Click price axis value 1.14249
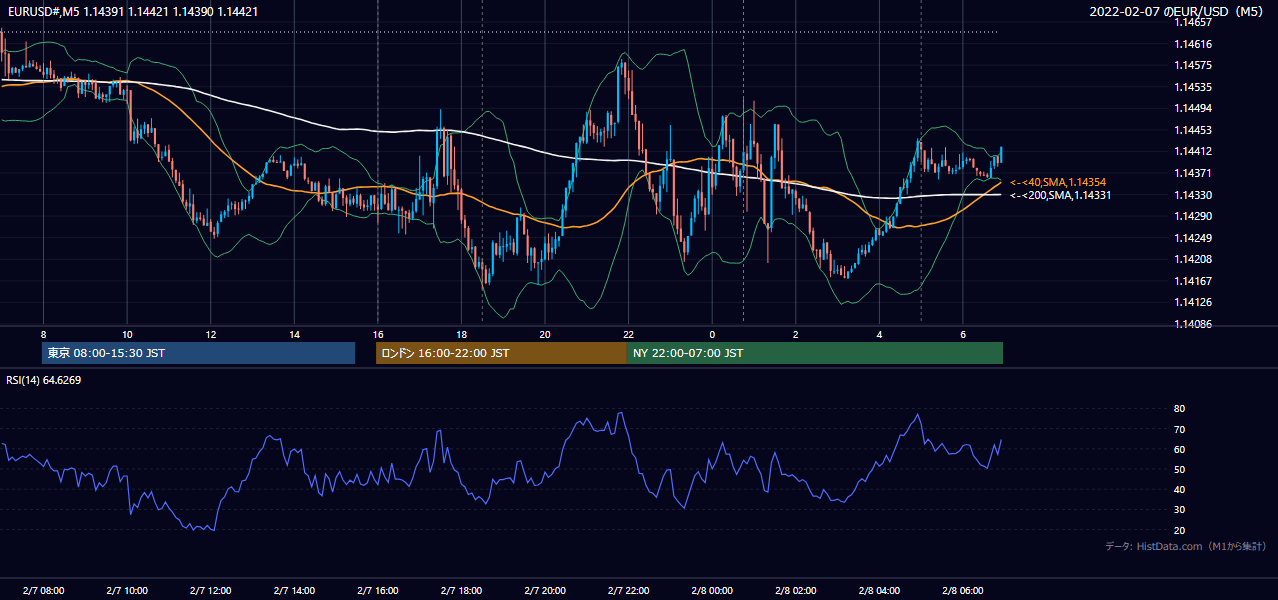The width and height of the screenshot is (1278, 600). [1192, 237]
